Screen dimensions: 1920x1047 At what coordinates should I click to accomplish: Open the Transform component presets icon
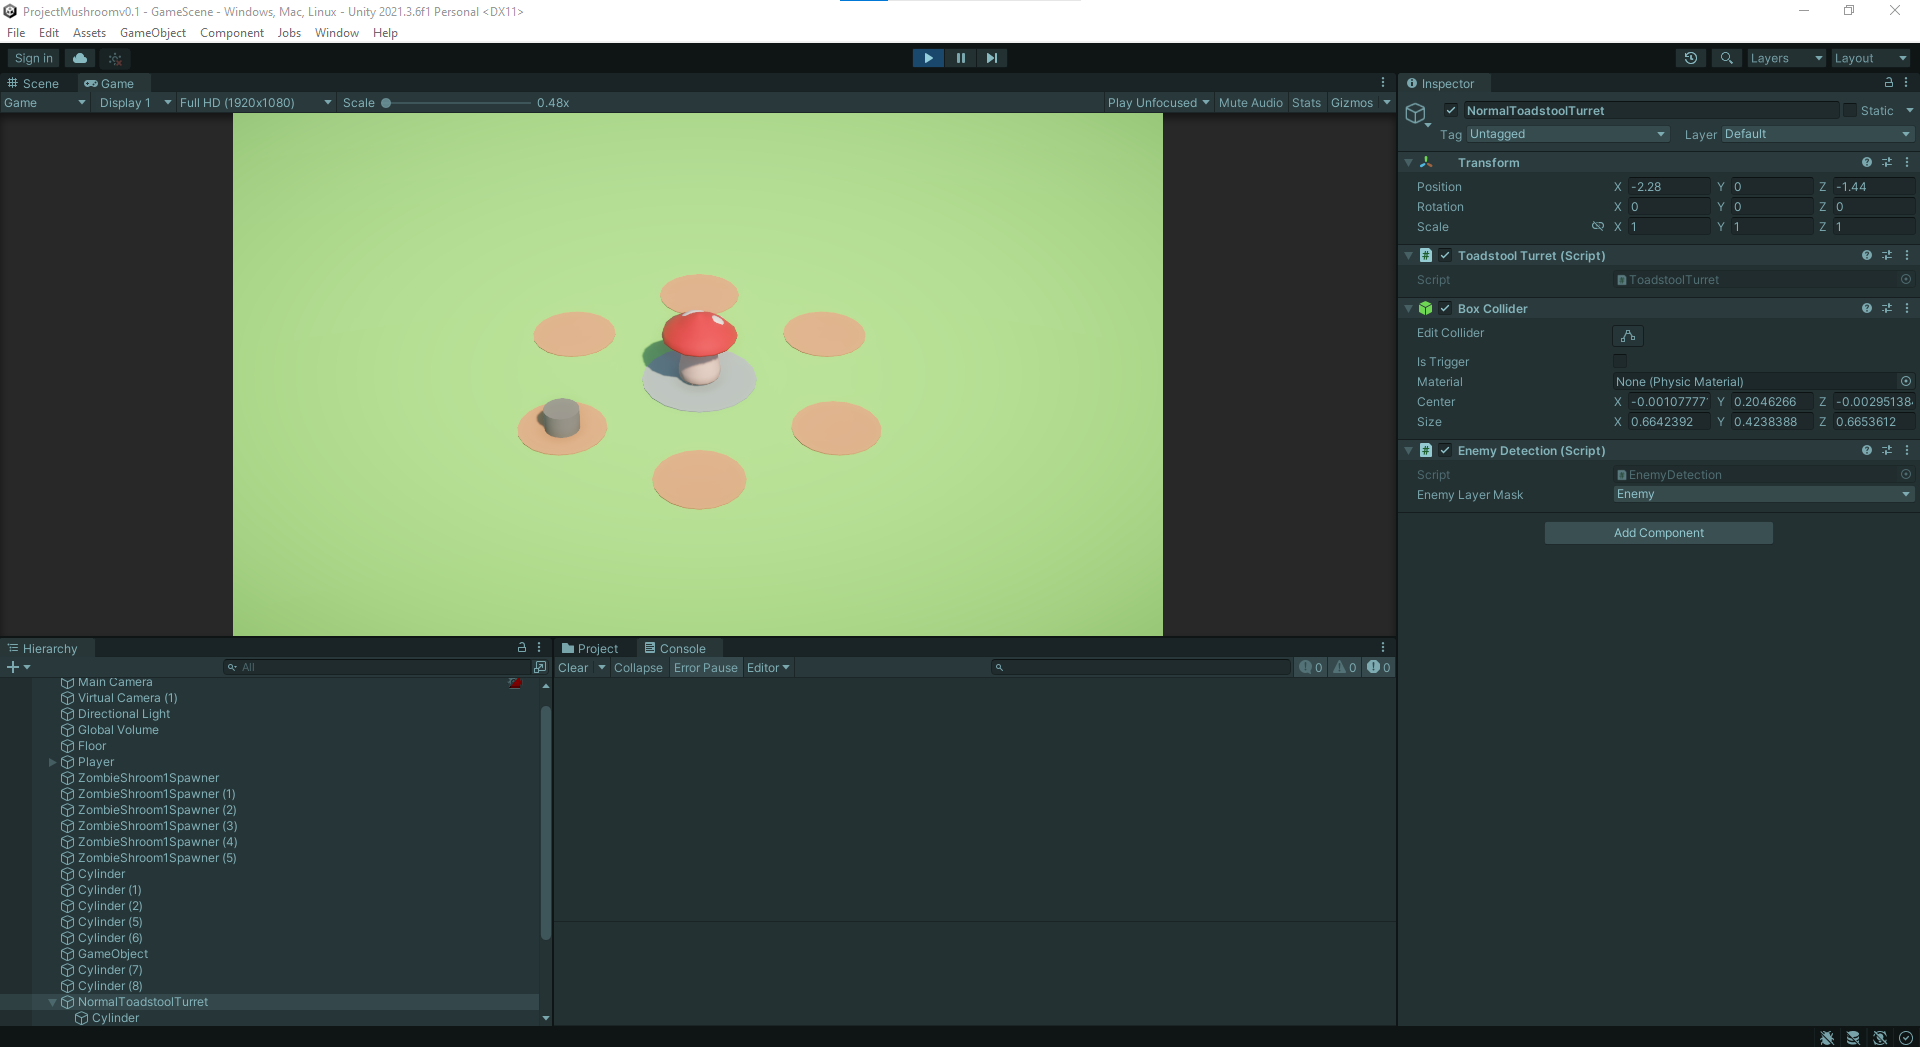click(x=1887, y=162)
